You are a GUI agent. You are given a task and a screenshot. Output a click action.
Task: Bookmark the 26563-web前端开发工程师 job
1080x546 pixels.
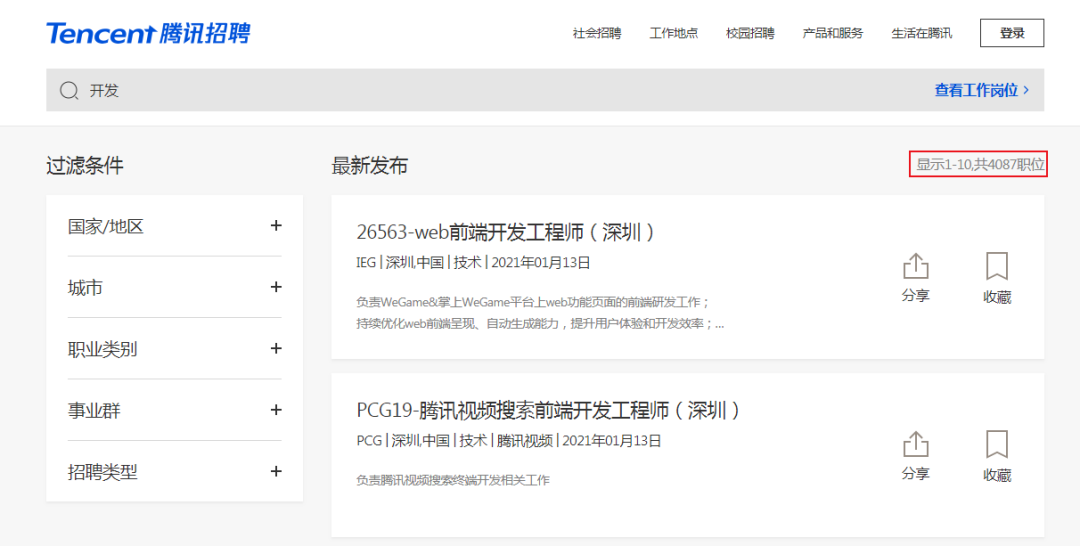[997, 278]
